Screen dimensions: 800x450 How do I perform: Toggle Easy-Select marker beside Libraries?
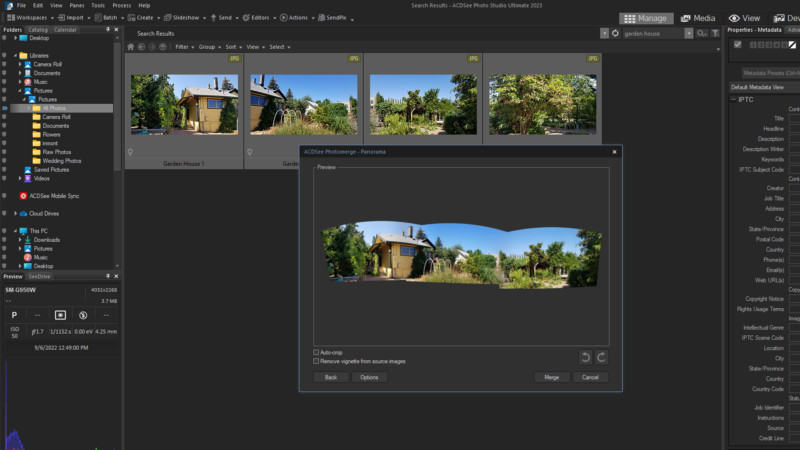[x=5, y=56]
